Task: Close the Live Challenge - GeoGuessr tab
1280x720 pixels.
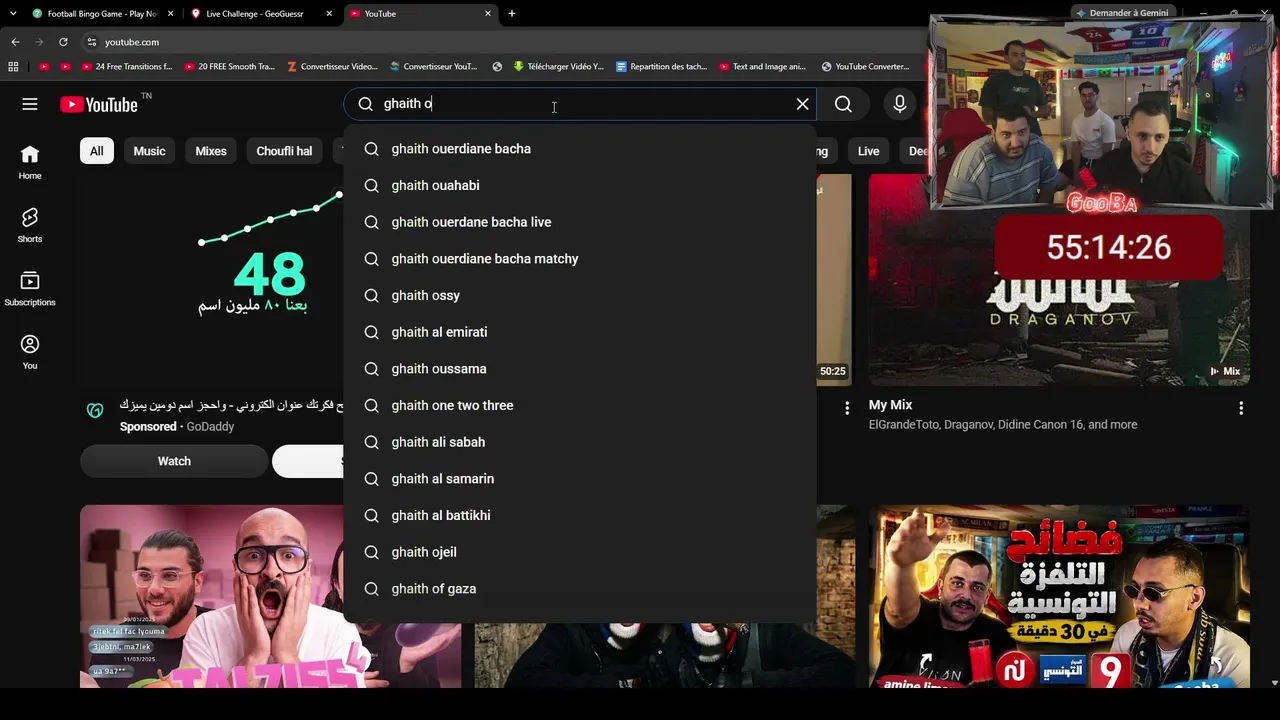Action: point(330,14)
